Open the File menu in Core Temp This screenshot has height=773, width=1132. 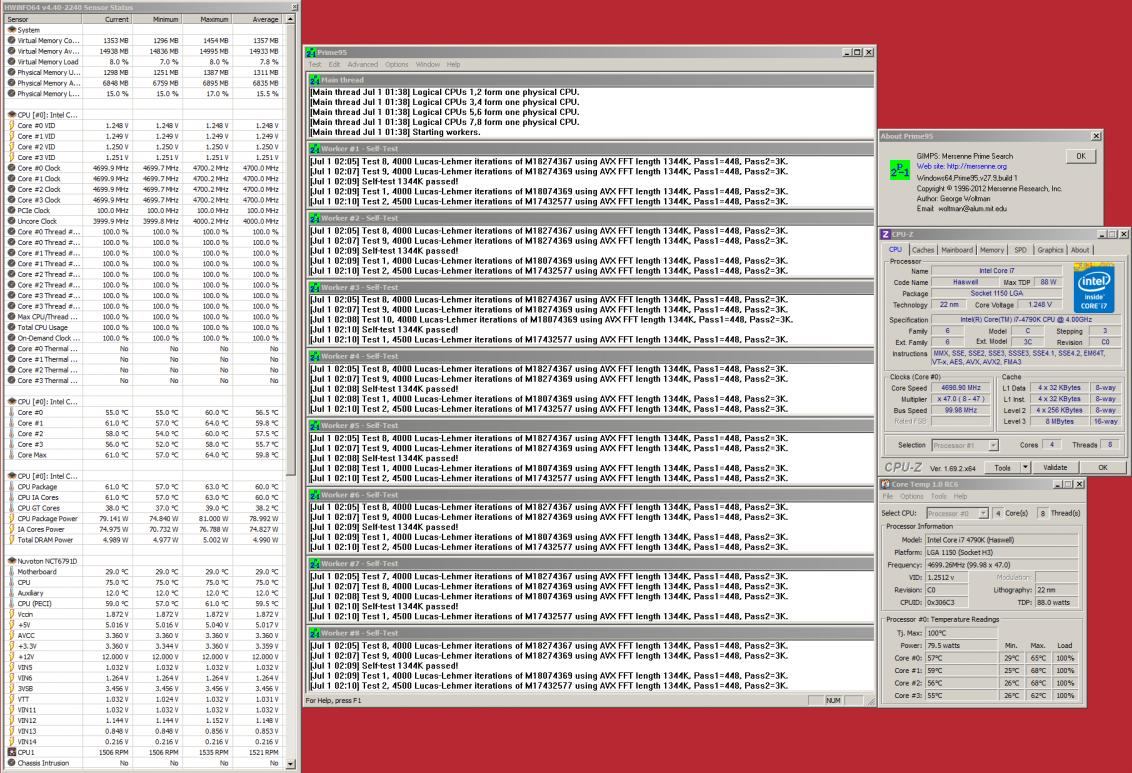pyautogui.click(x=888, y=497)
